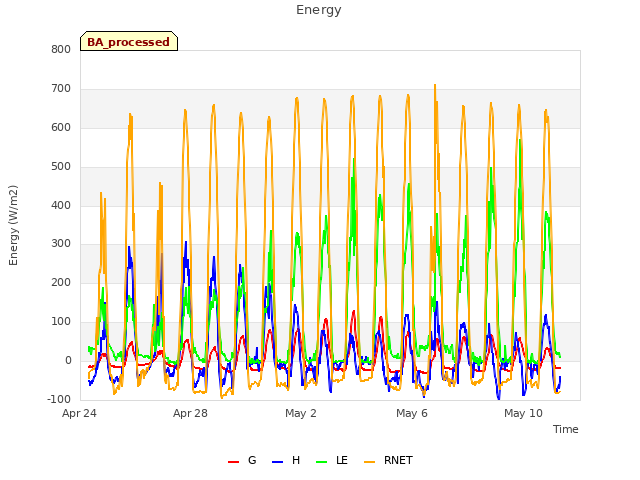Click the May 6 x-axis label
640x480 pixels.
coord(412,413)
